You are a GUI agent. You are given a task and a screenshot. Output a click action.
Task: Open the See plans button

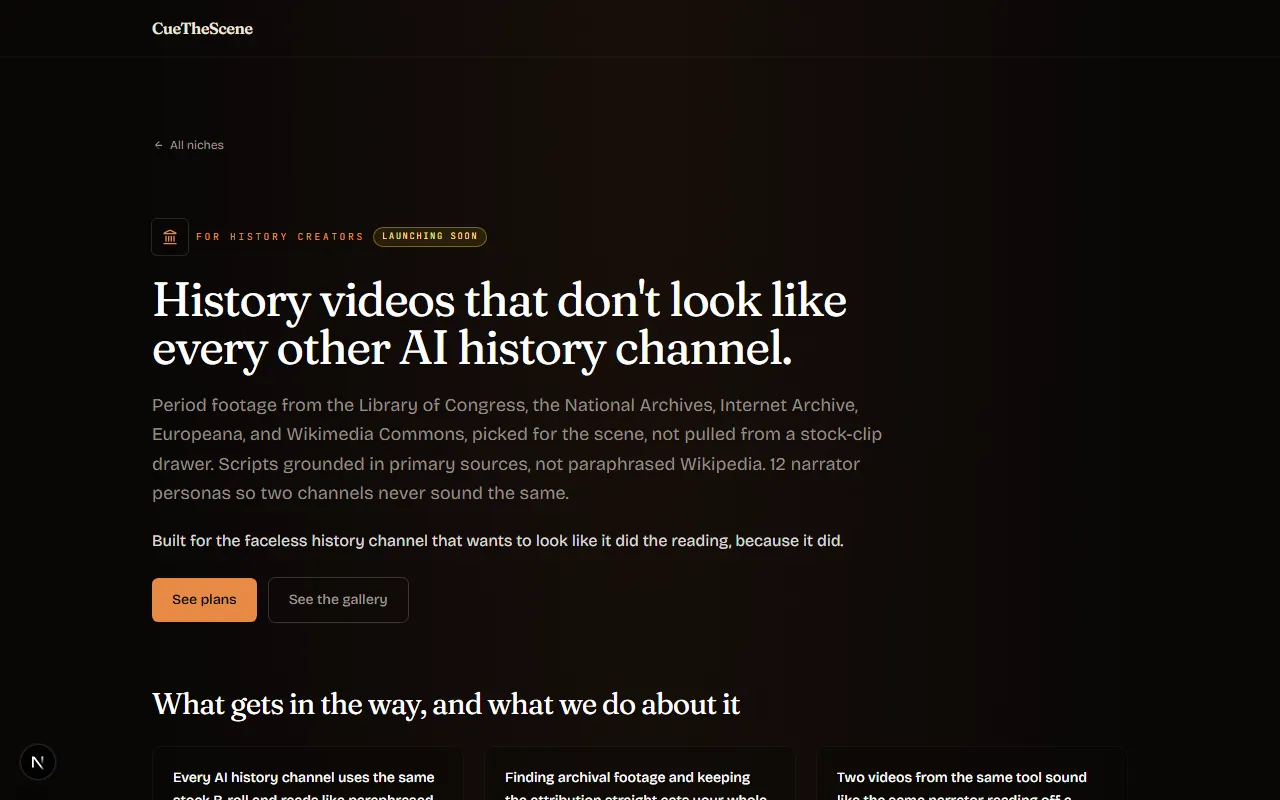(204, 600)
